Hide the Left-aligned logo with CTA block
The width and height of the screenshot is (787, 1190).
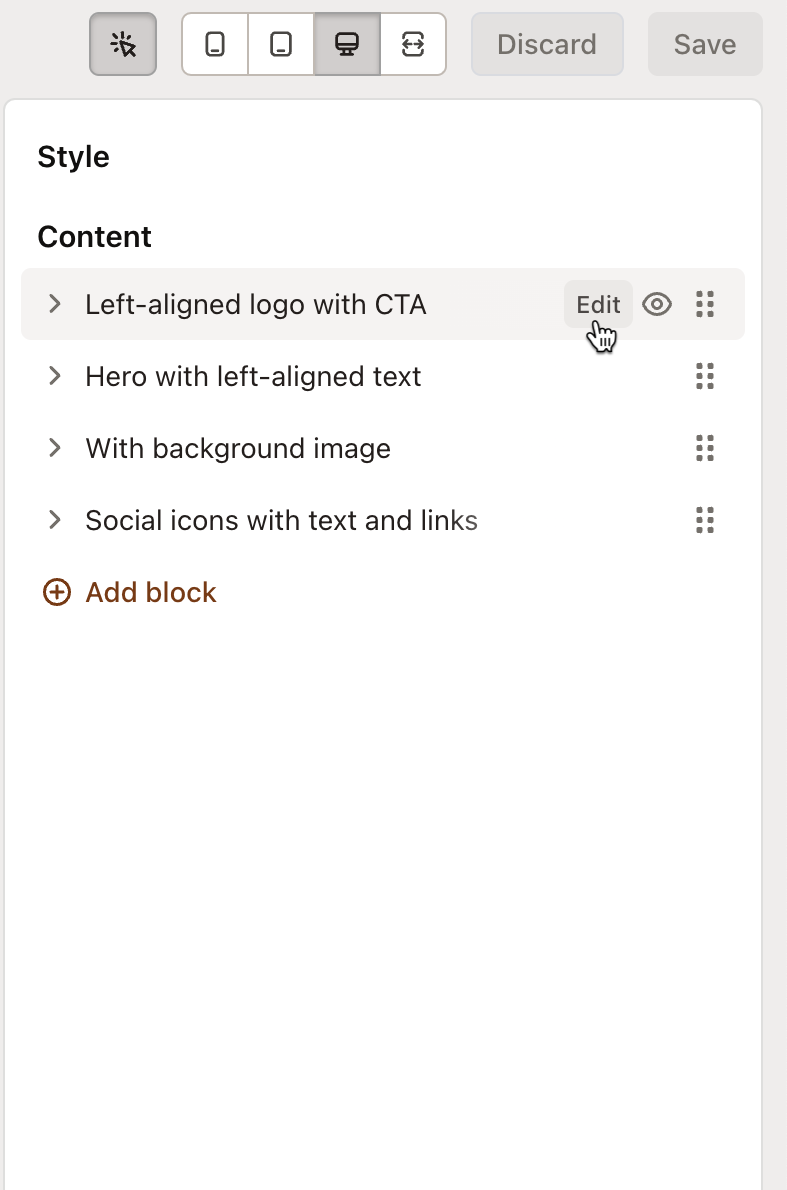pos(657,304)
